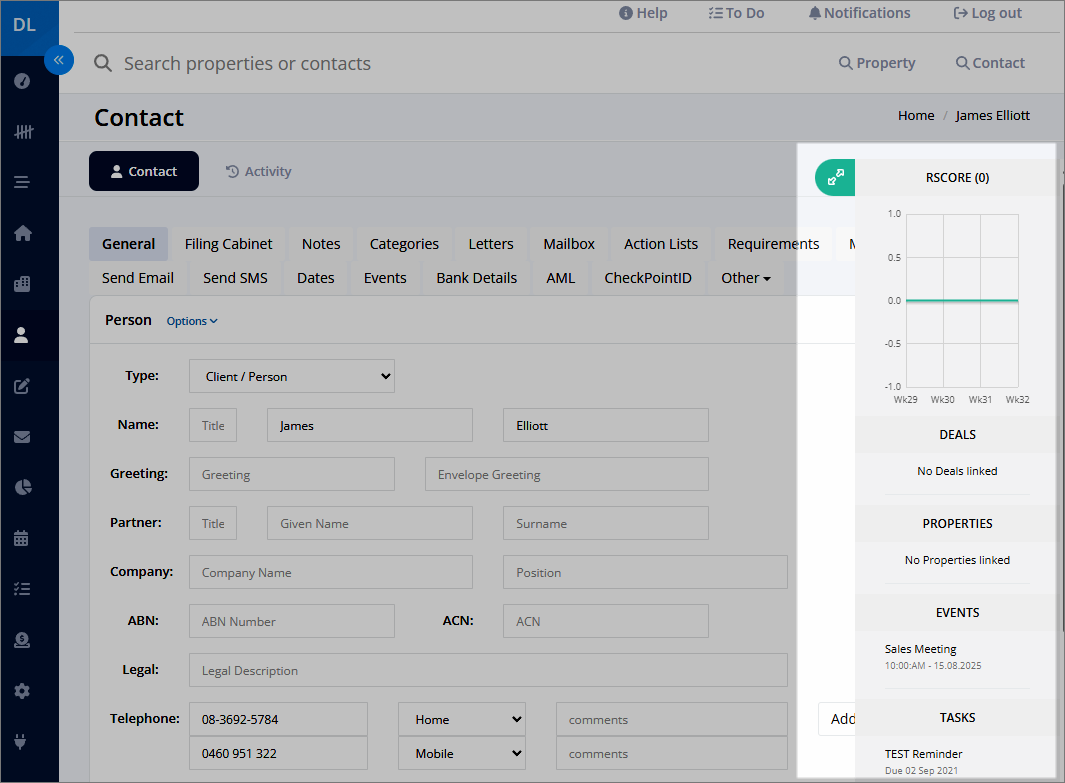
Task: Open the Send SMS tab
Action: pos(235,278)
